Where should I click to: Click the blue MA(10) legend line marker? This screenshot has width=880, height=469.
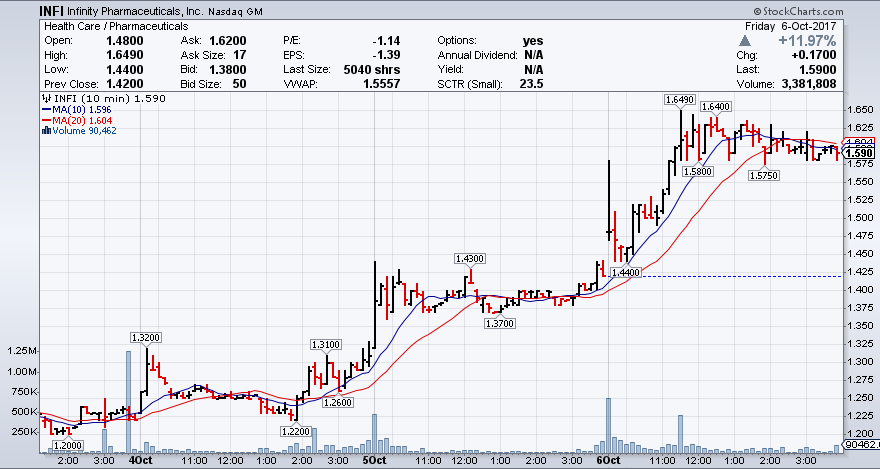(x=44, y=110)
